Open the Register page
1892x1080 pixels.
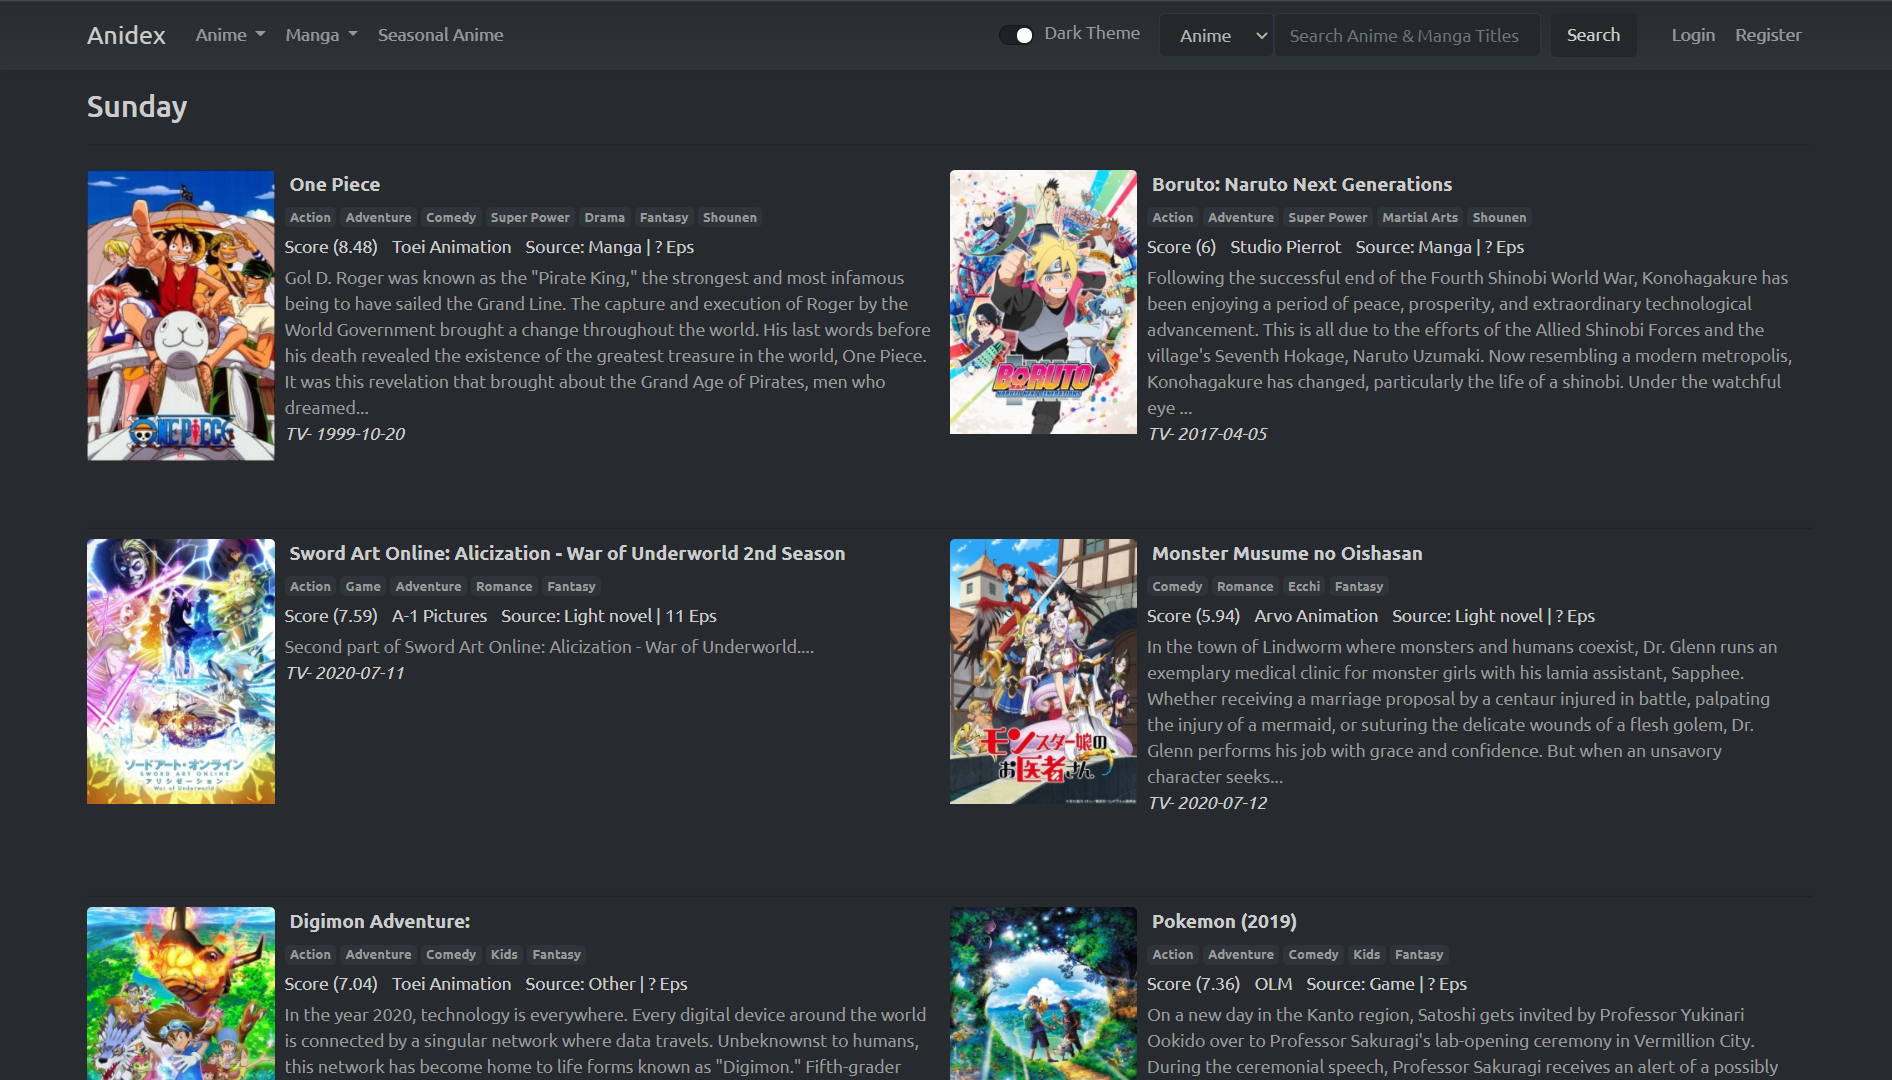[1768, 35]
